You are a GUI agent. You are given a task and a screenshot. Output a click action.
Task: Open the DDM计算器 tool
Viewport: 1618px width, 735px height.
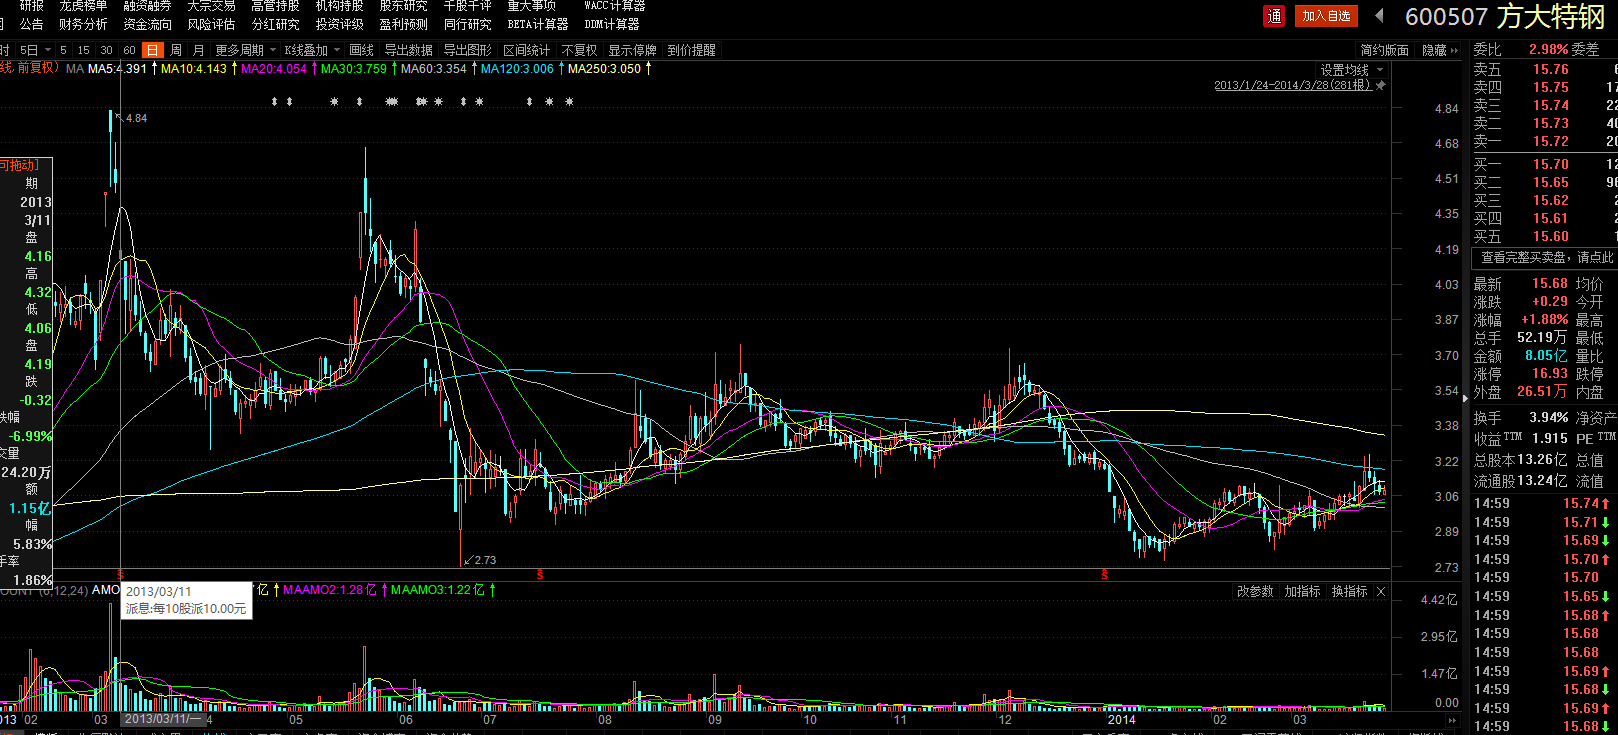coord(612,24)
